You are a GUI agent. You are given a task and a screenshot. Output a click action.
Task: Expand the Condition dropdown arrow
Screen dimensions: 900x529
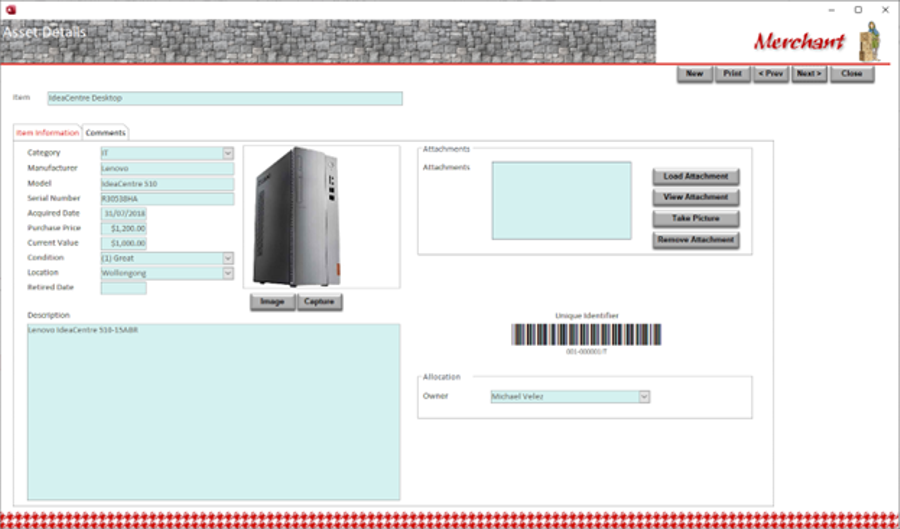click(x=228, y=258)
